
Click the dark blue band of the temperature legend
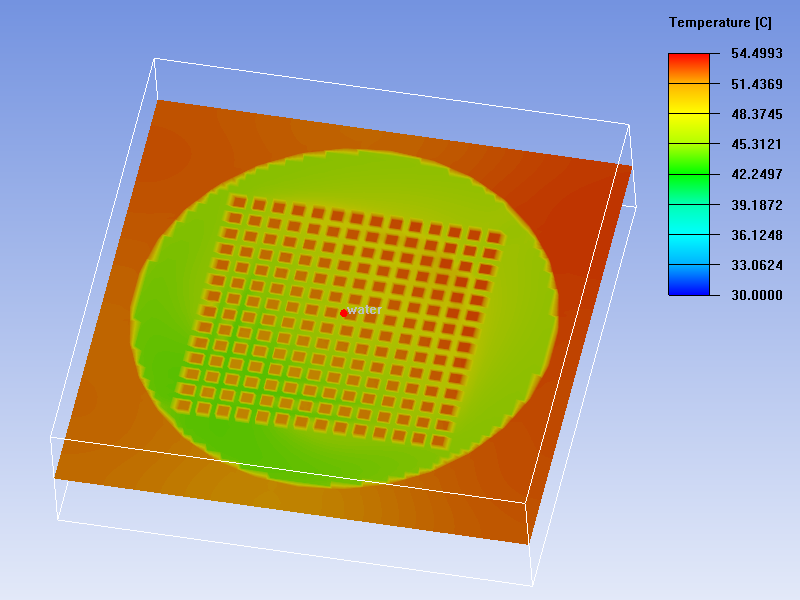pyautogui.click(x=689, y=280)
